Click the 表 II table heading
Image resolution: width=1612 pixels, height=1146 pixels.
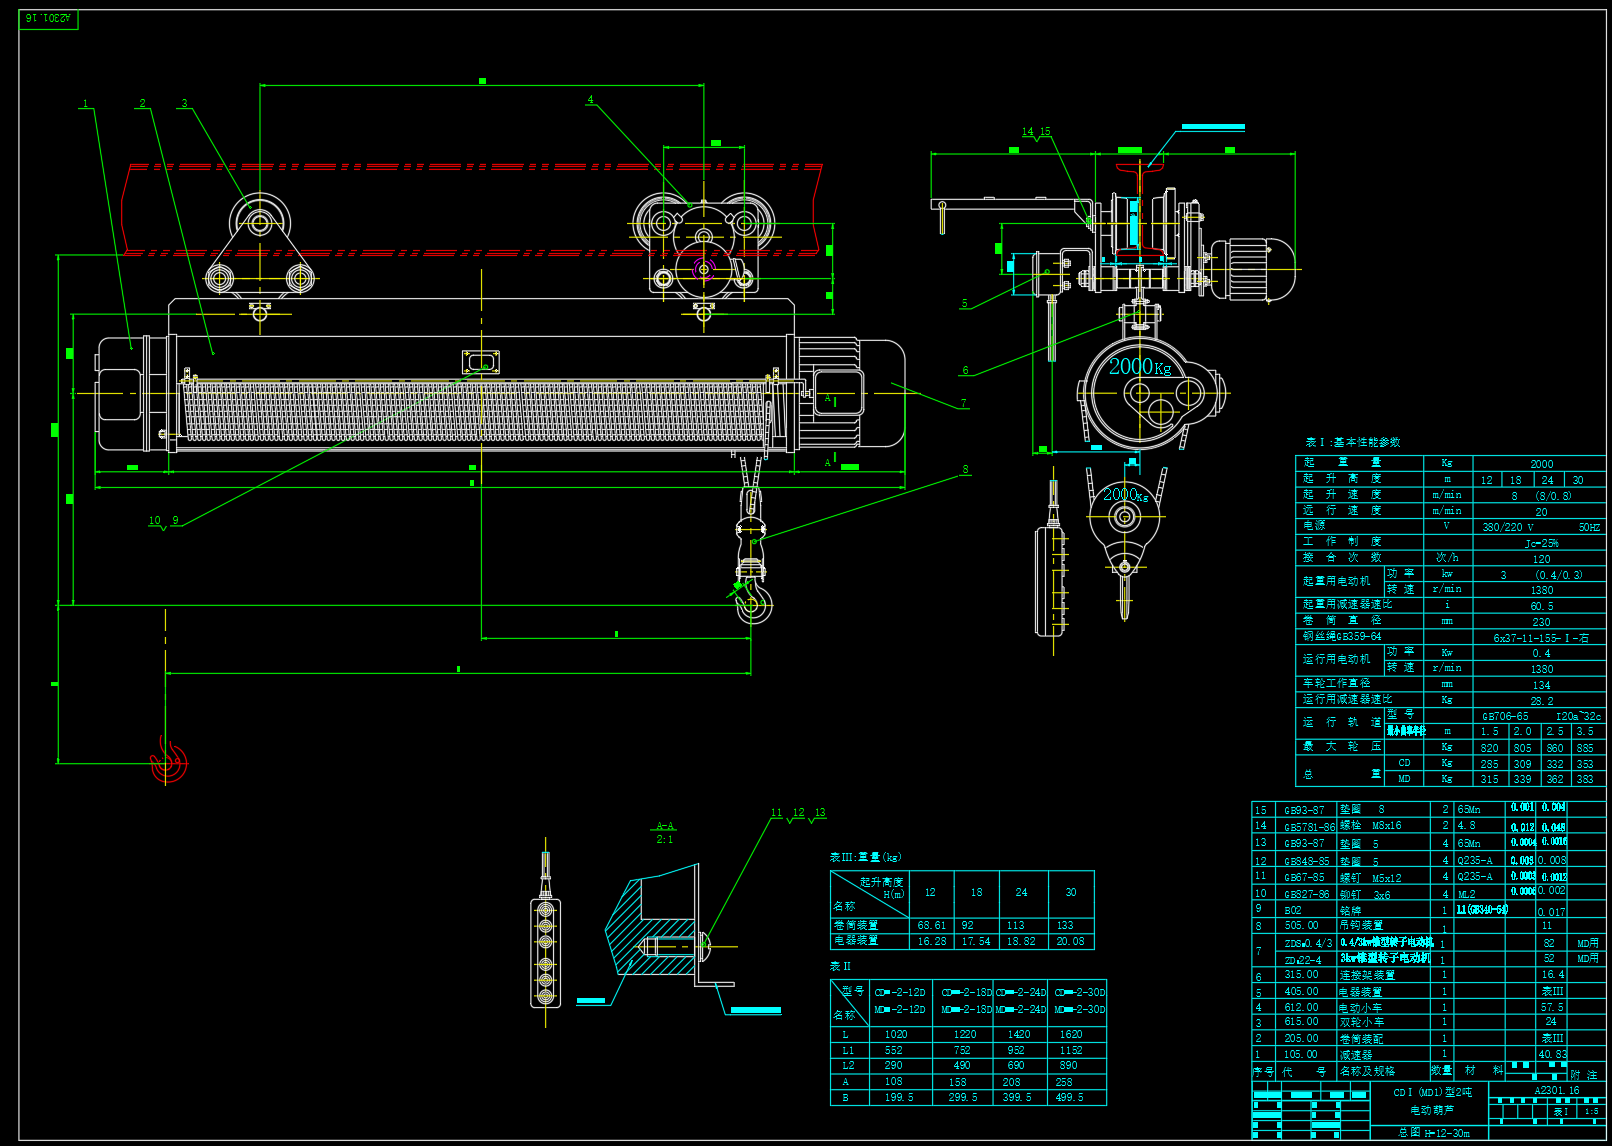click(840, 966)
